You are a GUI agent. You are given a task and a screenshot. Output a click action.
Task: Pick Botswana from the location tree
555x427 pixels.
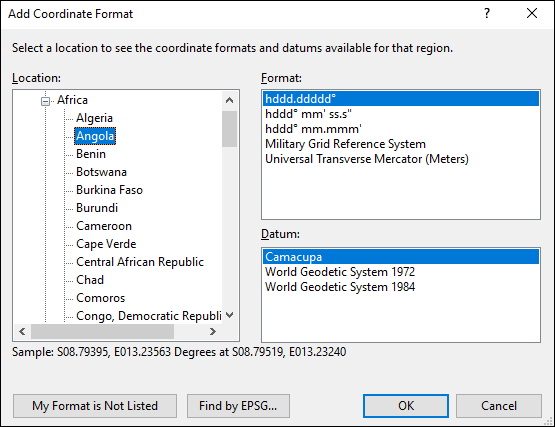tap(101, 172)
